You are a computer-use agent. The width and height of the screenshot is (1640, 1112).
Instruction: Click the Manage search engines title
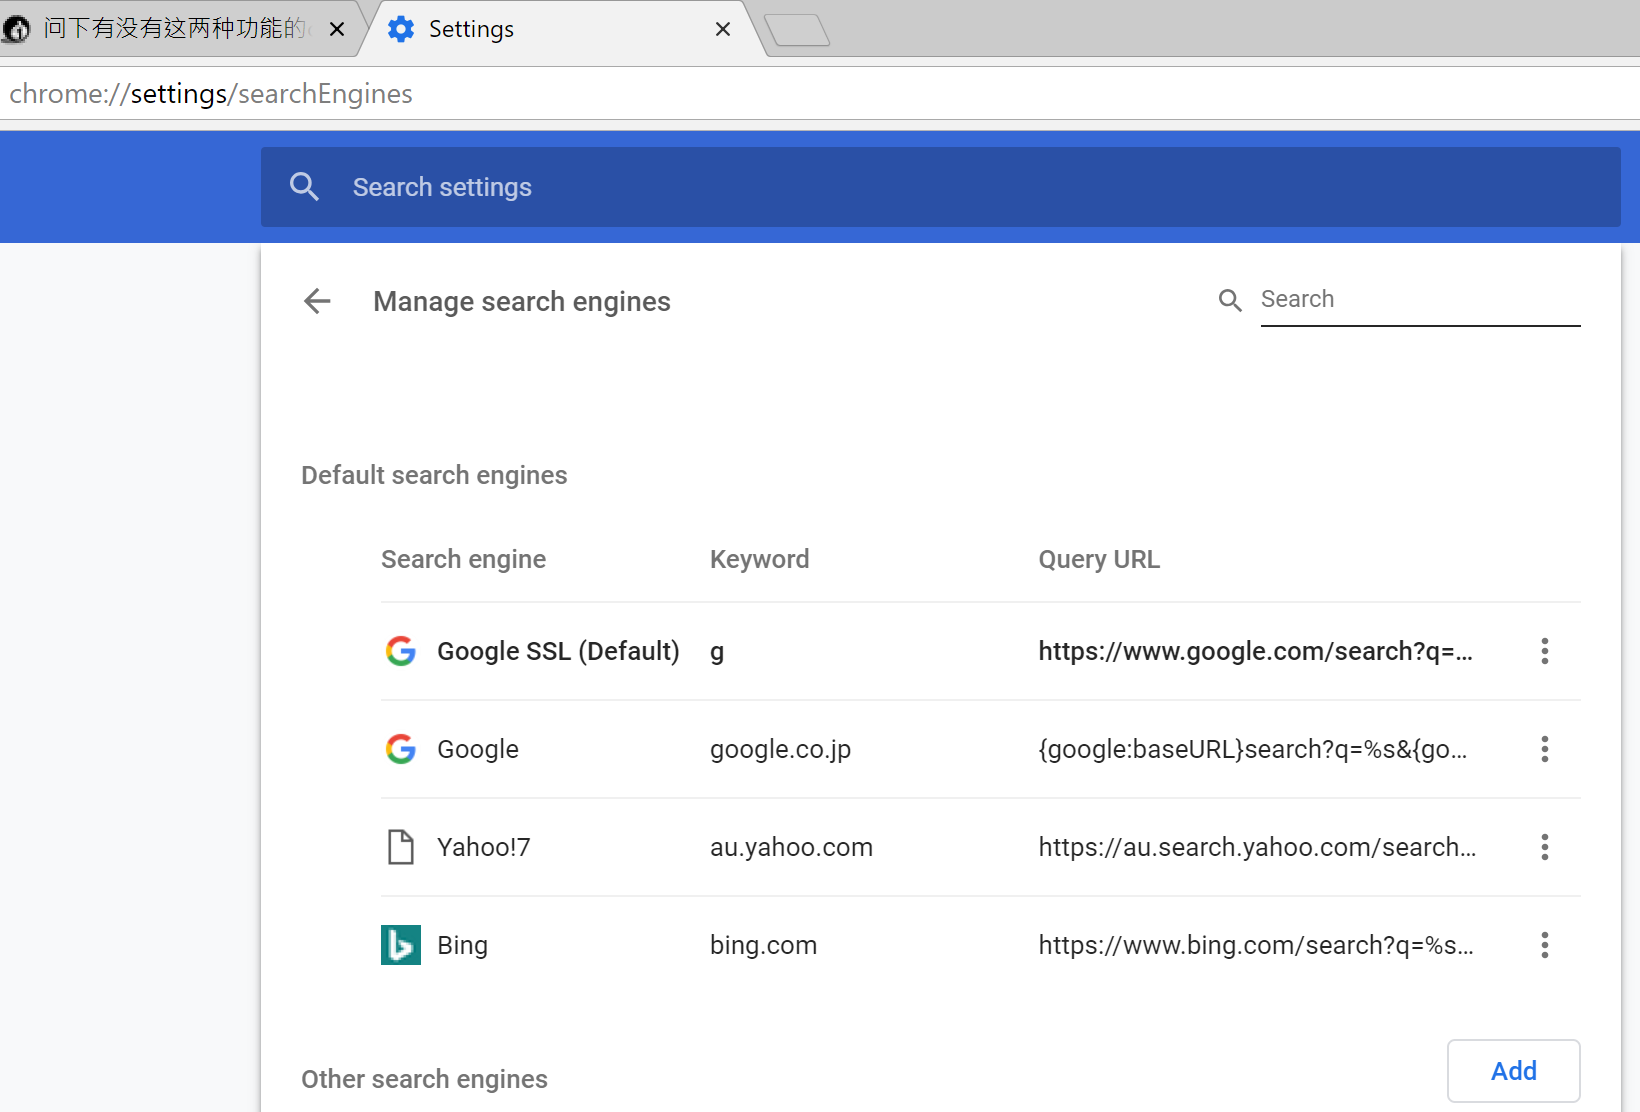[522, 301]
